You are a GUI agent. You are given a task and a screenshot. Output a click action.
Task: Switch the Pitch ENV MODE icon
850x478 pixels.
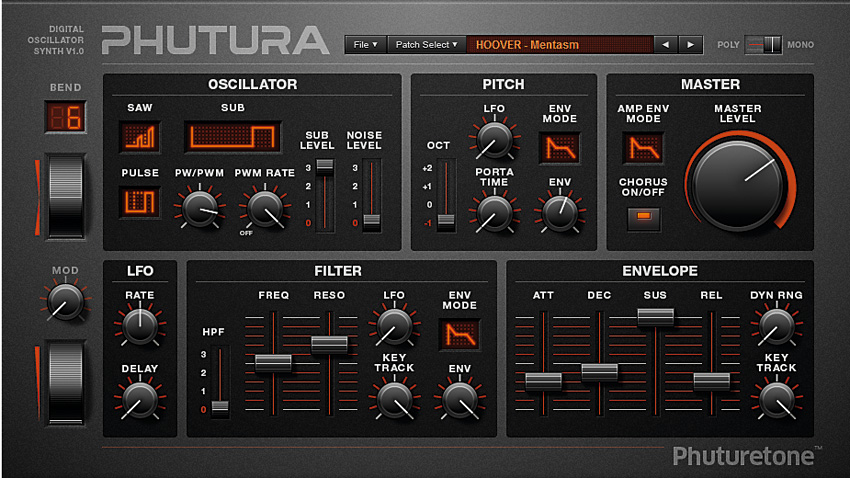[x=560, y=148]
